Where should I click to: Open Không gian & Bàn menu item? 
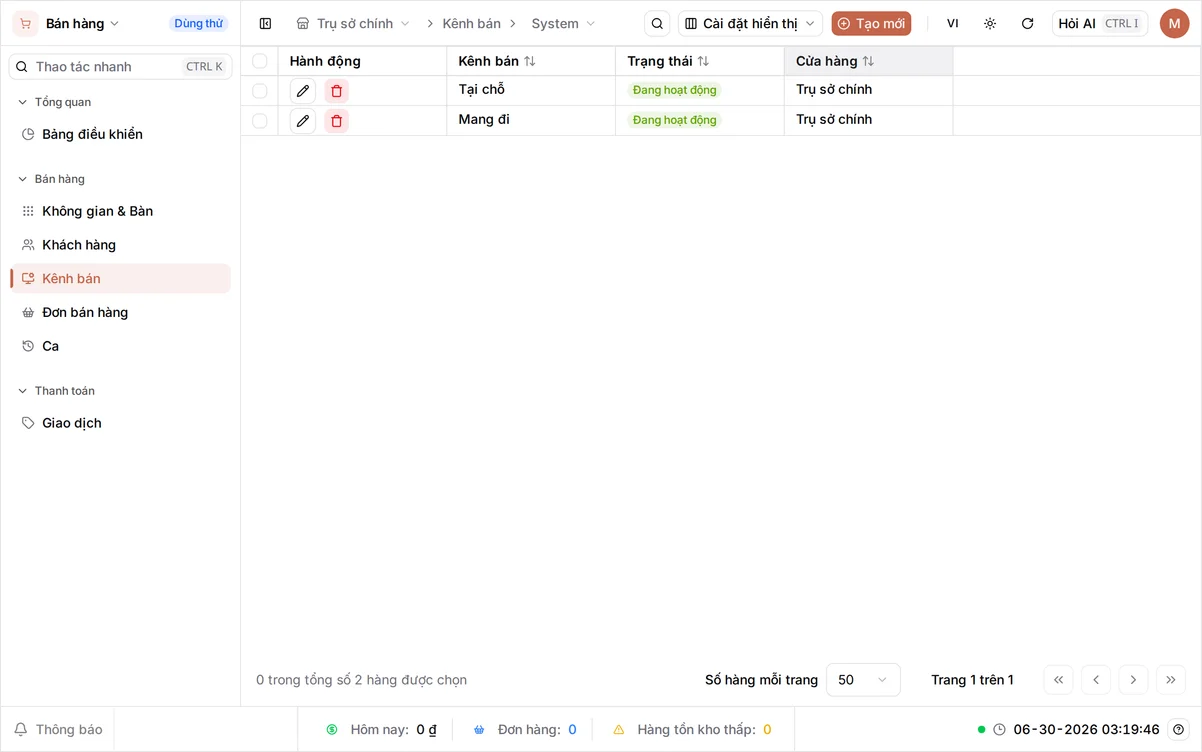tap(120, 211)
